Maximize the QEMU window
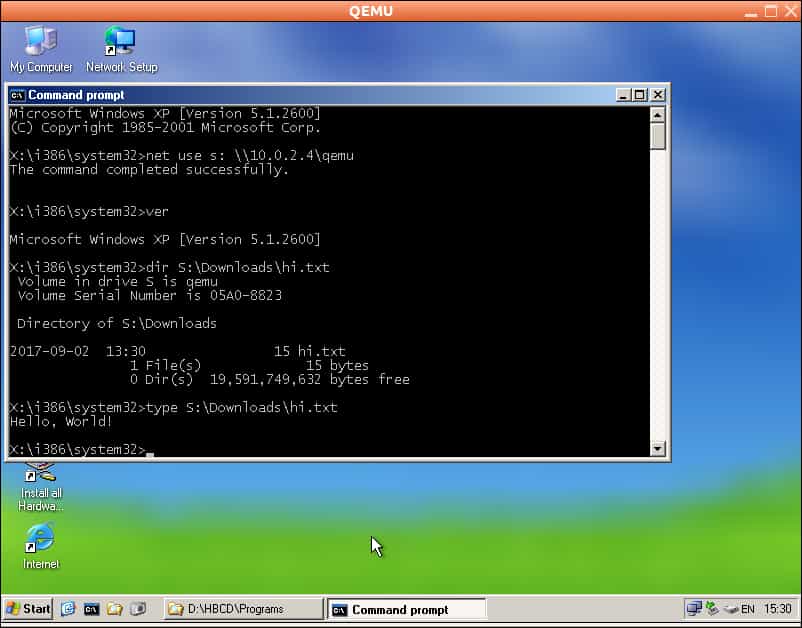Image resolution: width=802 pixels, height=628 pixels. [771, 11]
